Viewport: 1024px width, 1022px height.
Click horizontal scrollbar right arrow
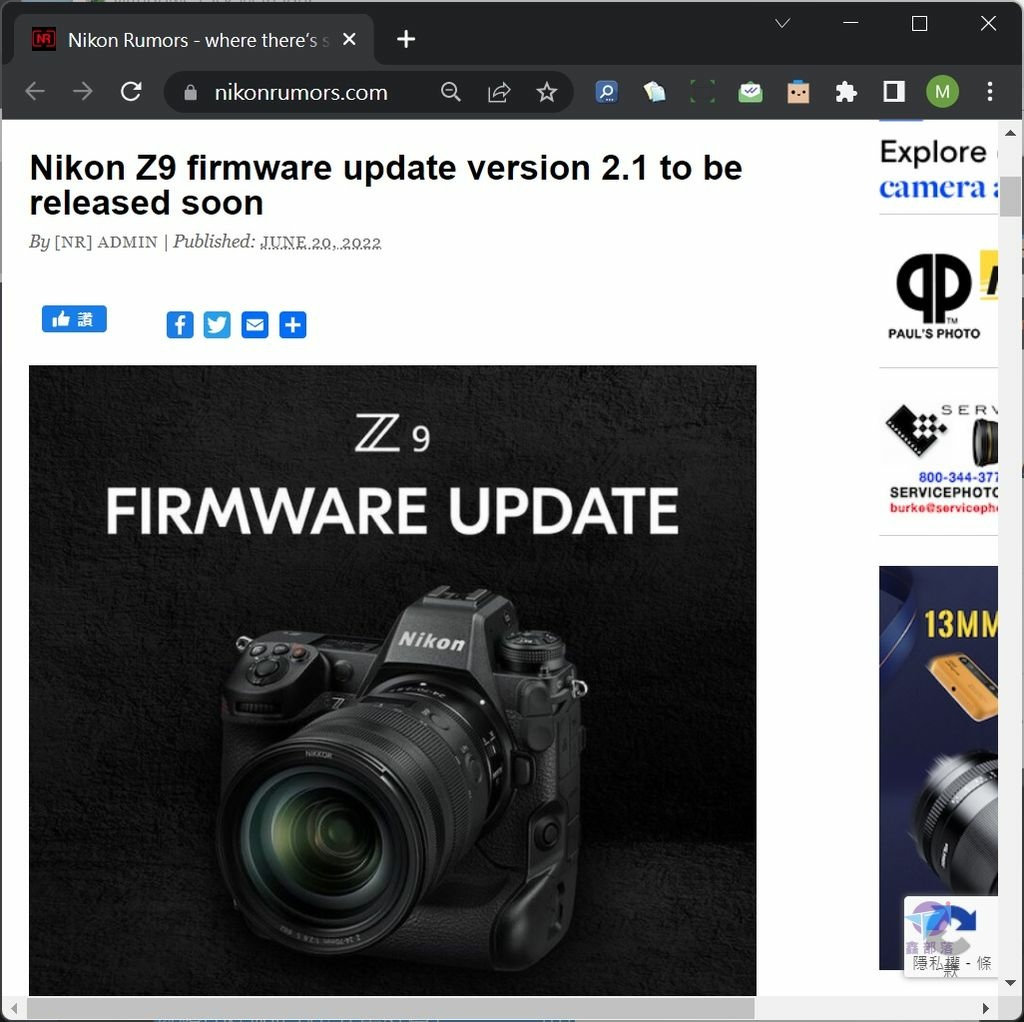click(985, 1008)
